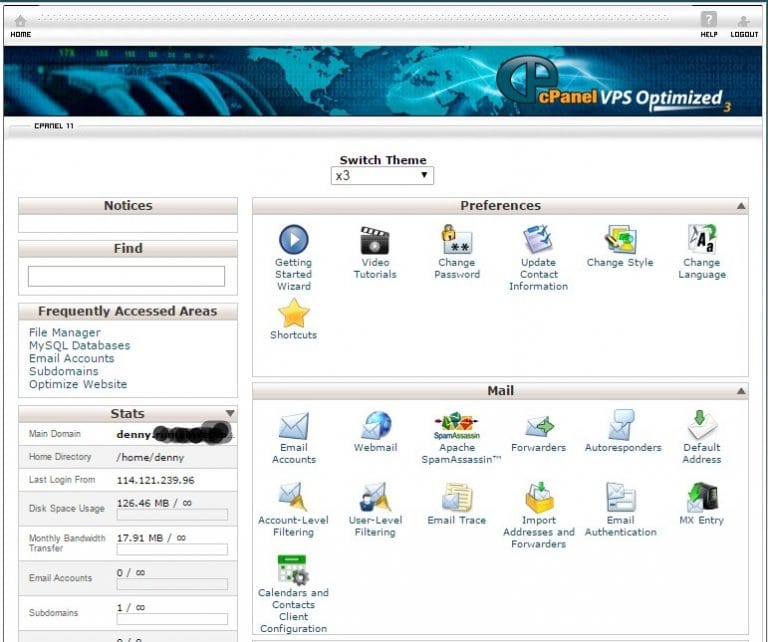The image size is (768, 642).
Task: Open Email Accounts frequently accessed link
Action: 72,358
